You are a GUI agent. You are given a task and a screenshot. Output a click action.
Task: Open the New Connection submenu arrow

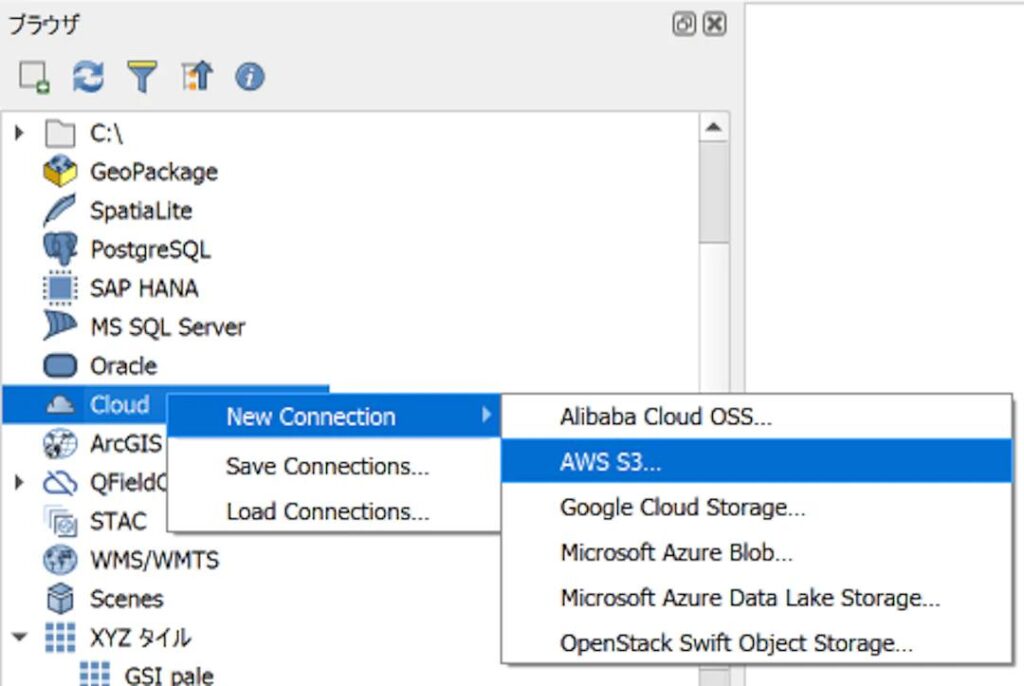[x=486, y=415]
